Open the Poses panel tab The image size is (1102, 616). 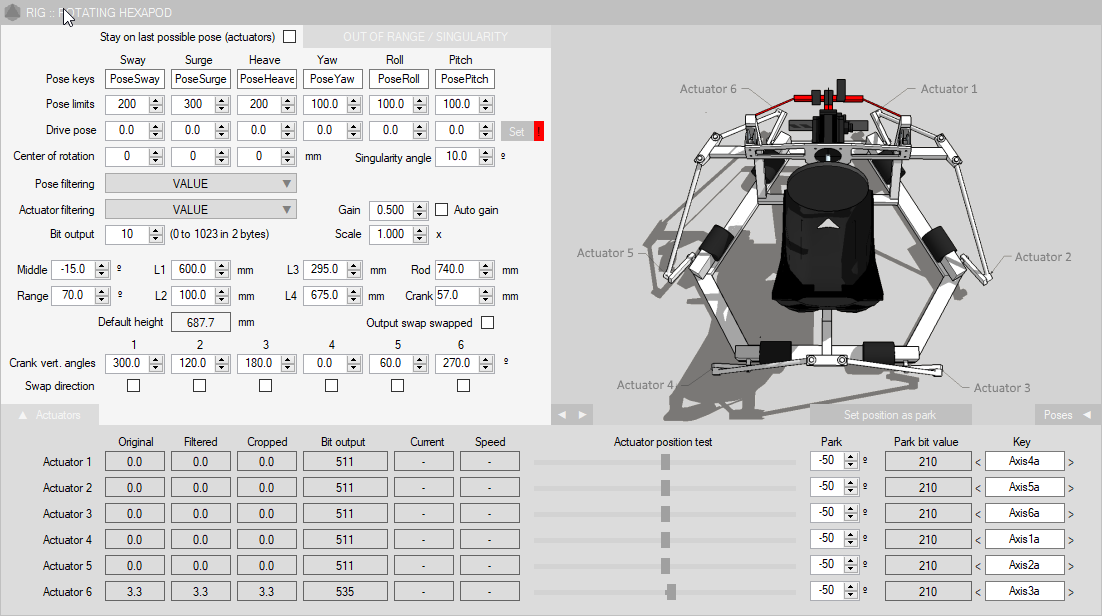(x=1067, y=415)
